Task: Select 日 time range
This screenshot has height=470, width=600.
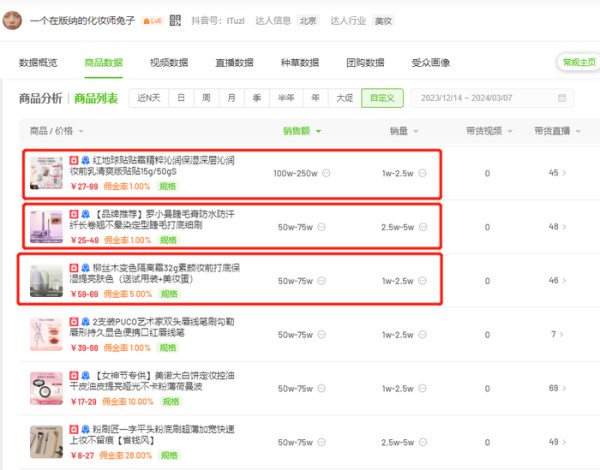Action: click(x=181, y=98)
